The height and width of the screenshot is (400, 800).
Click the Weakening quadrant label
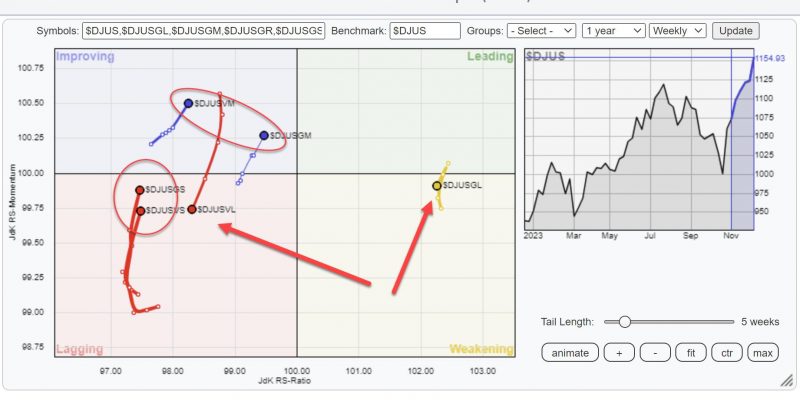tap(481, 349)
